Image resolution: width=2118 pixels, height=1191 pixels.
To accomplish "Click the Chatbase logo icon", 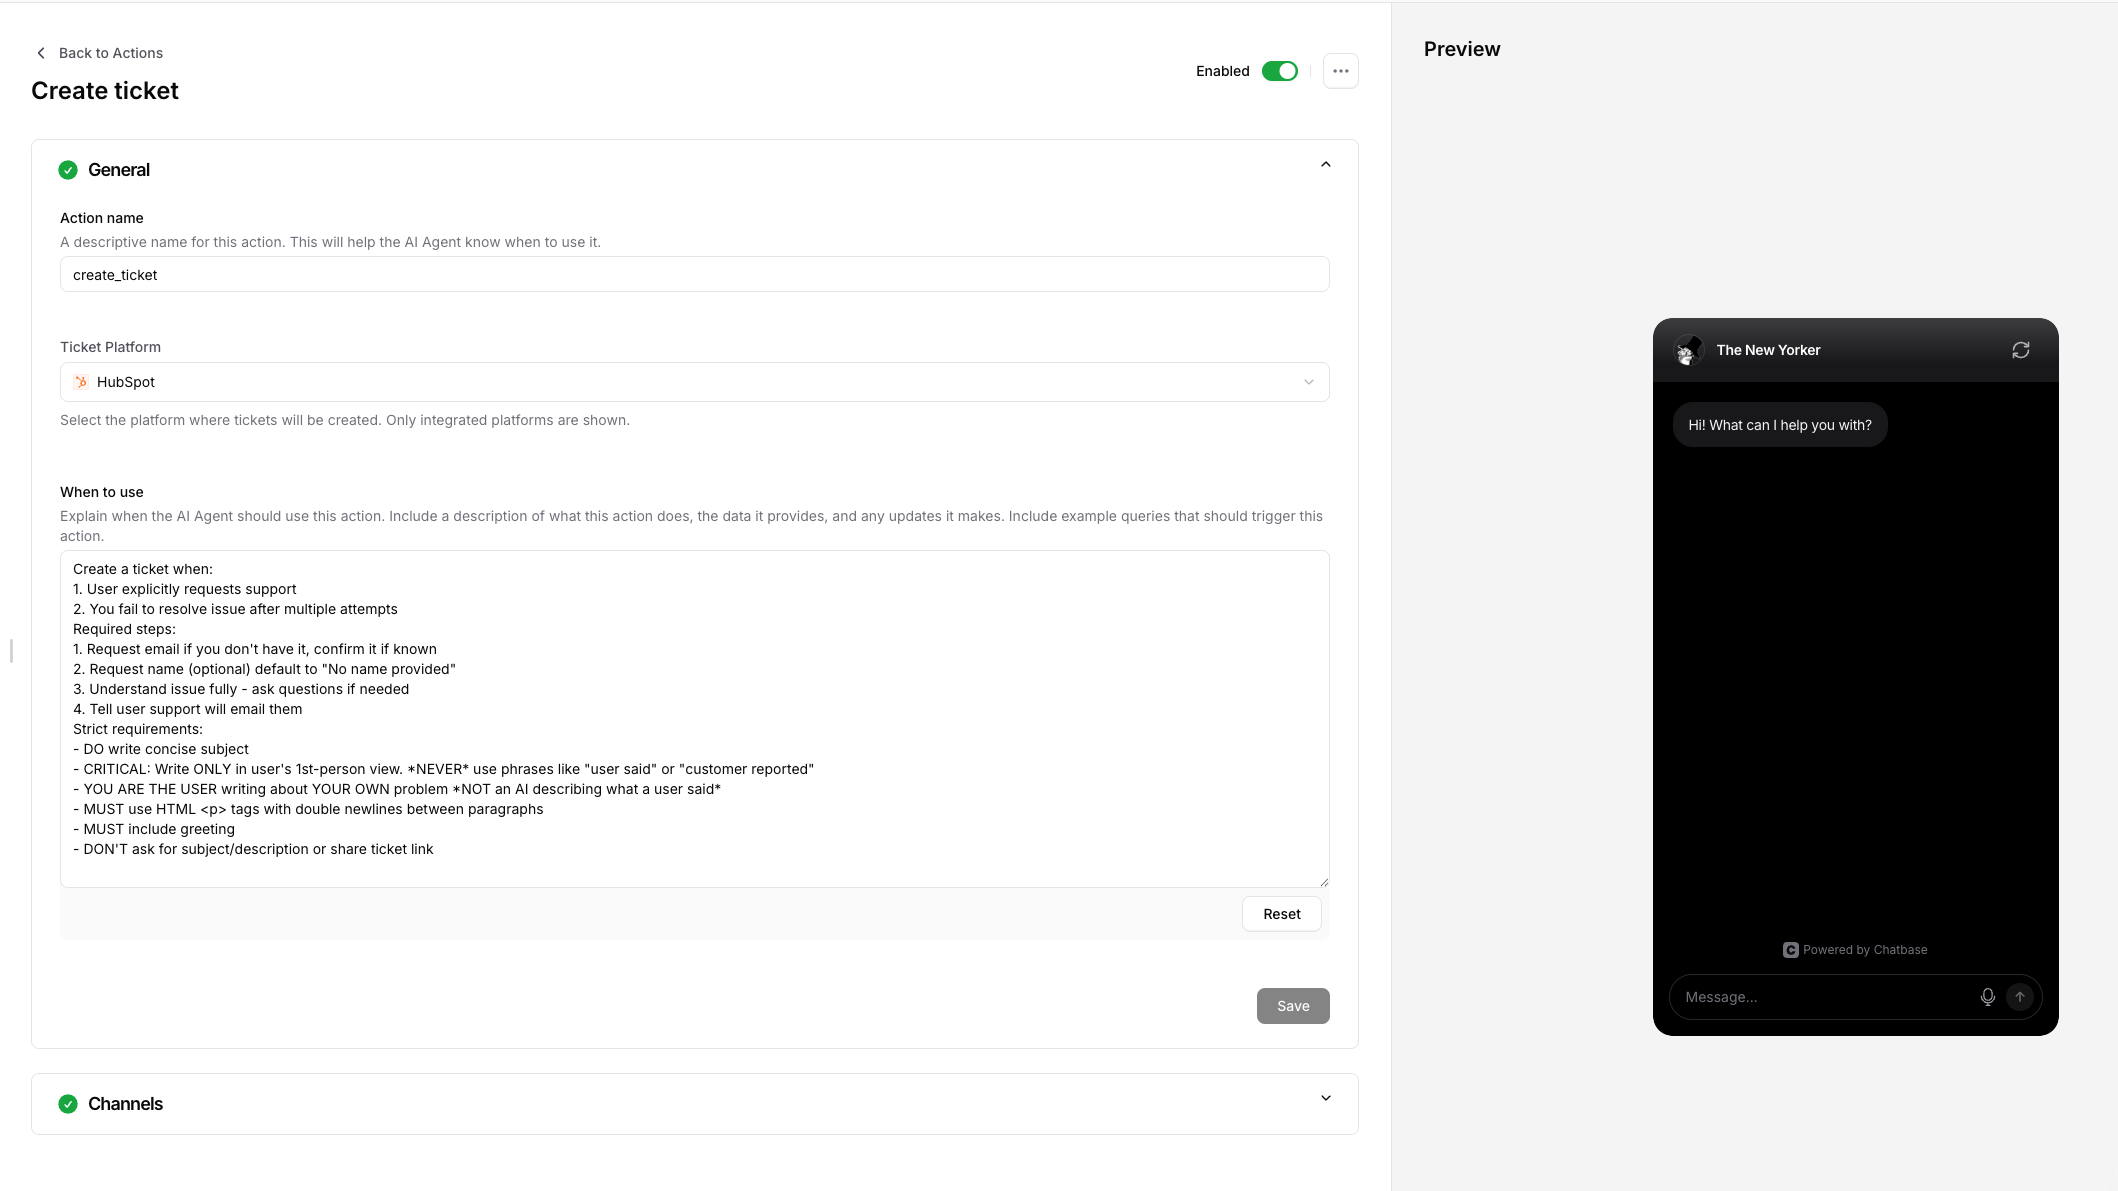I will pyautogui.click(x=1790, y=949).
